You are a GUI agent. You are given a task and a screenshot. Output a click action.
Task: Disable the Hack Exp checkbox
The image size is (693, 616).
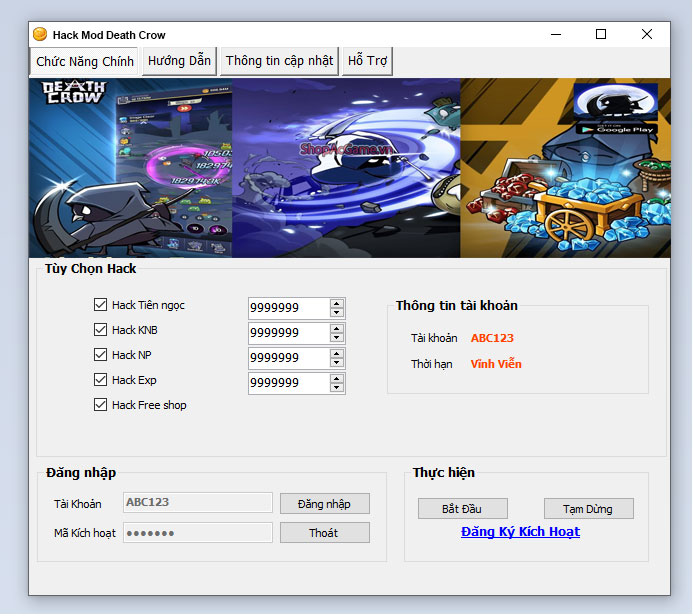(x=100, y=380)
